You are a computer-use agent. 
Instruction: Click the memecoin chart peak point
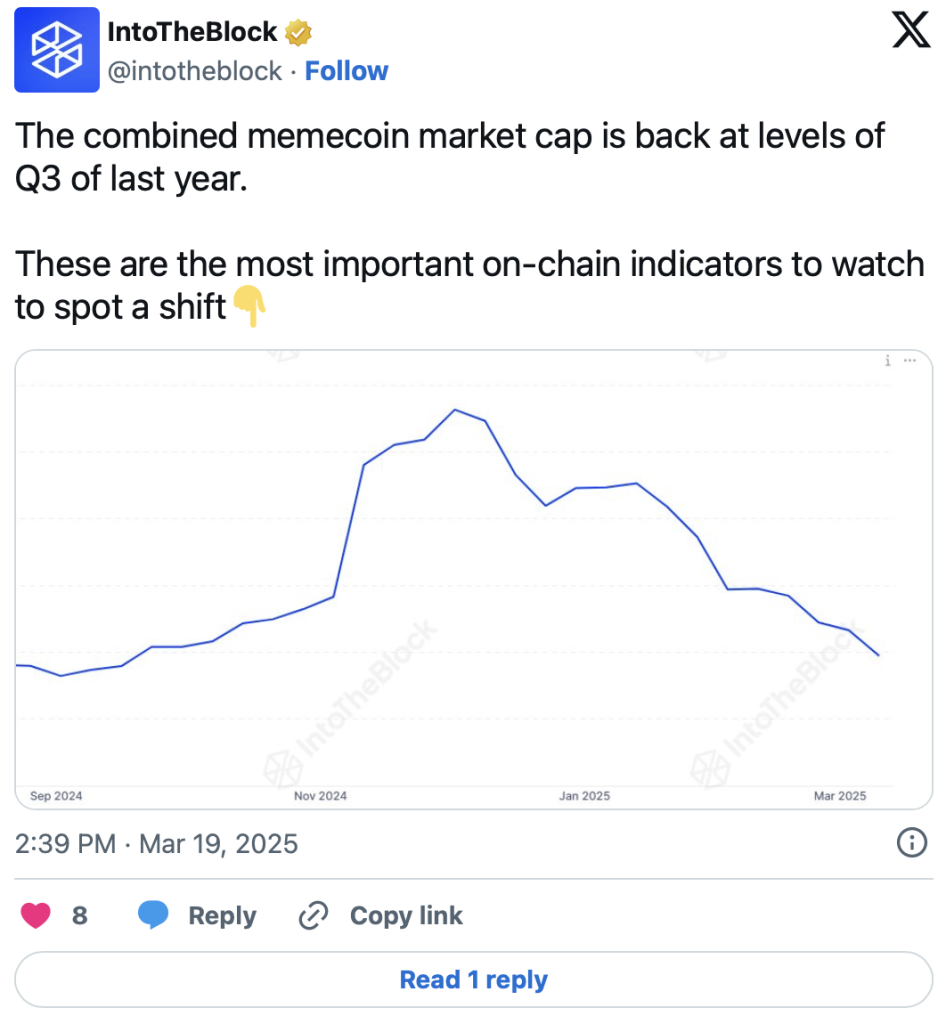tap(455, 410)
